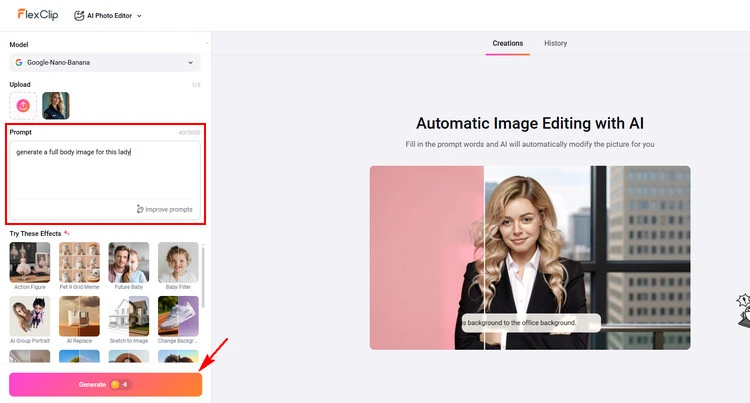
Task: Click the FlexClip logo
Action: point(37,15)
